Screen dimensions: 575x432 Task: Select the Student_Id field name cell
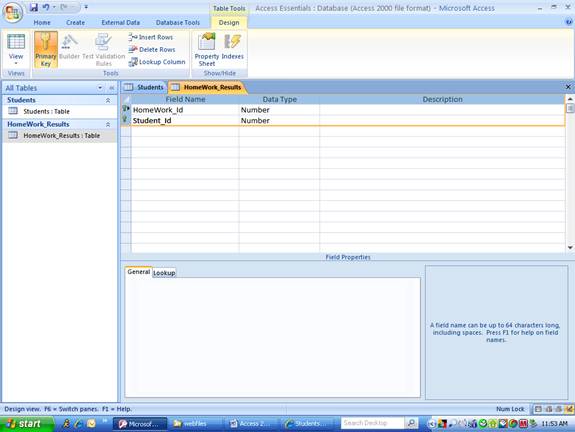[x=185, y=121]
